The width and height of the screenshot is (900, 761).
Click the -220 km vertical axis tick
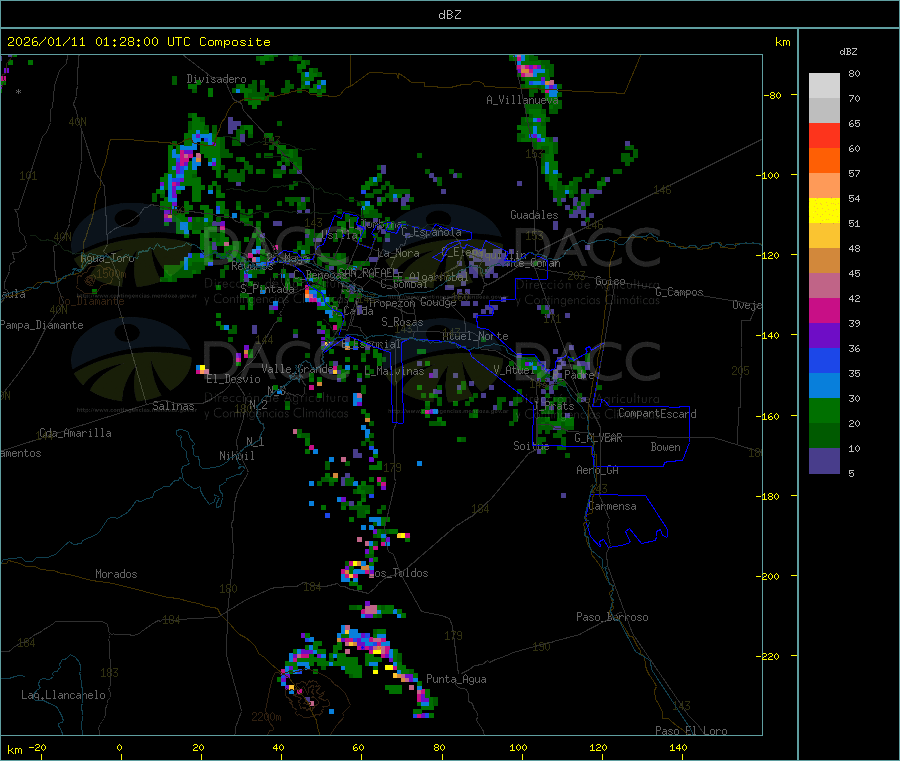pyautogui.click(x=767, y=657)
